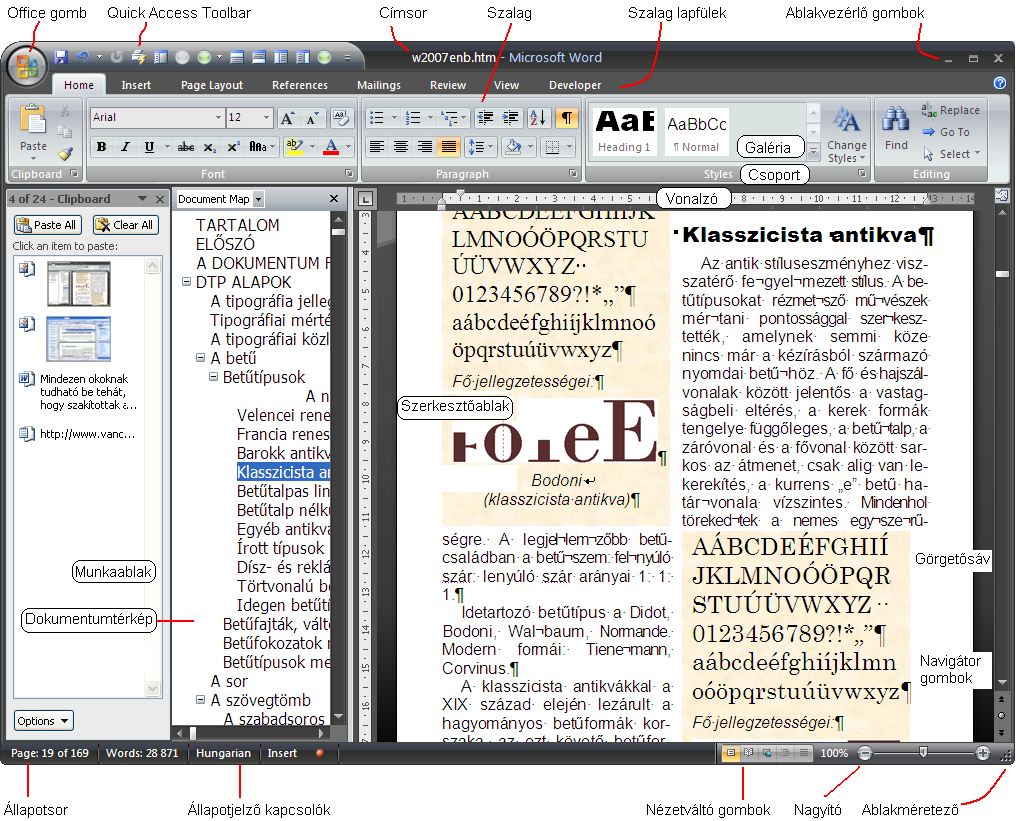Sort text alphabetically
This screenshot has height=821, width=1016.
tap(538, 118)
